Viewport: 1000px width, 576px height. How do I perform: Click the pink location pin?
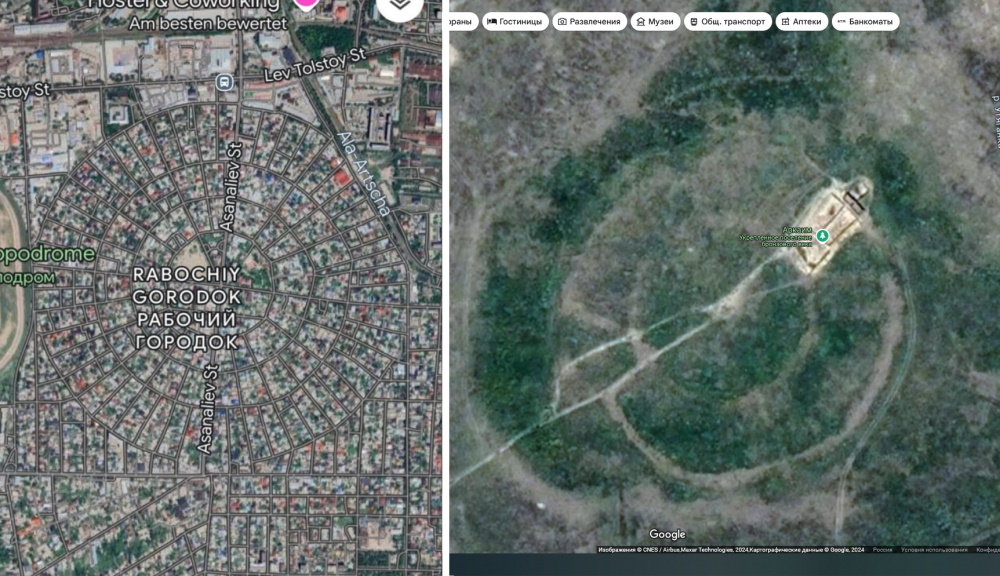click(x=306, y=4)
